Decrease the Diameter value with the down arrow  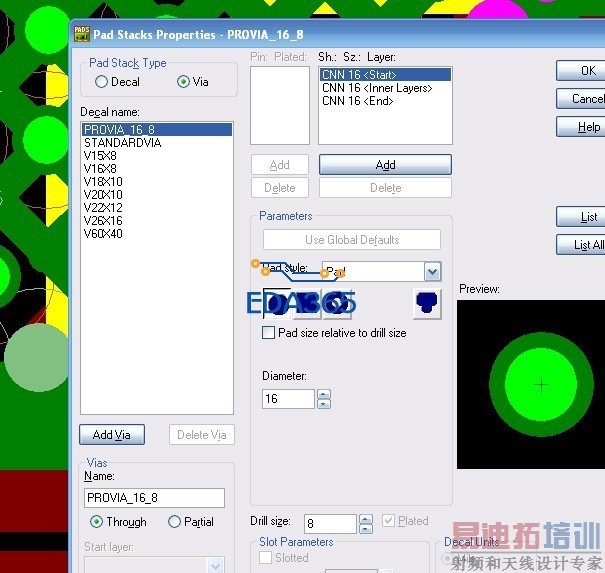(x=324, y=404)
